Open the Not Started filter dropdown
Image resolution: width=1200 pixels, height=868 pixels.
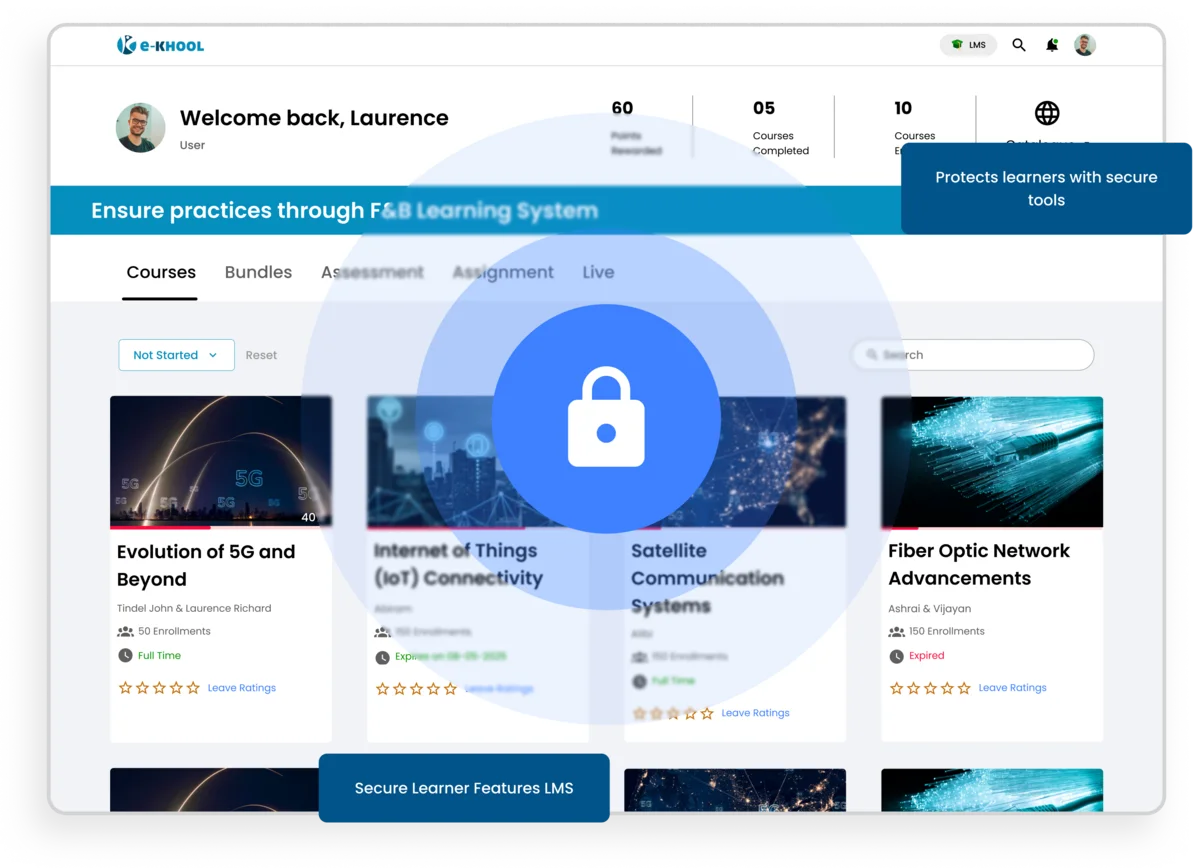[x=176, y=355]
